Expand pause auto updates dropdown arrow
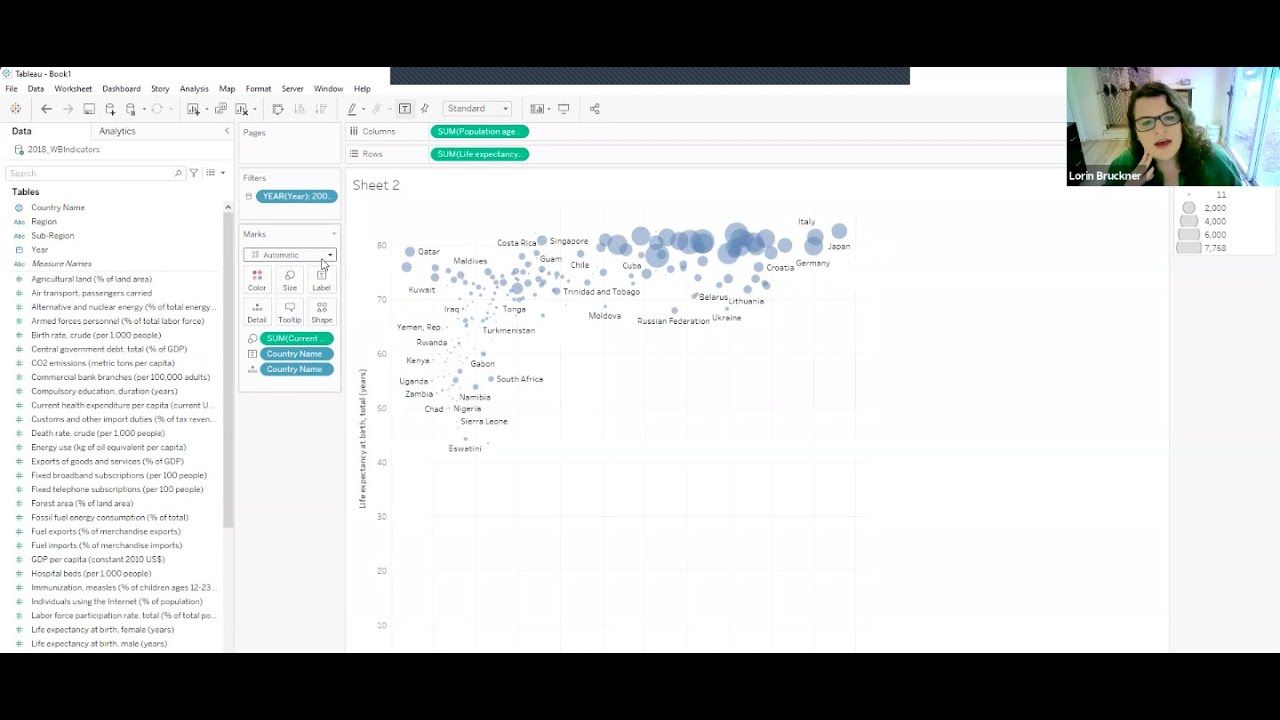 (144, 109)
